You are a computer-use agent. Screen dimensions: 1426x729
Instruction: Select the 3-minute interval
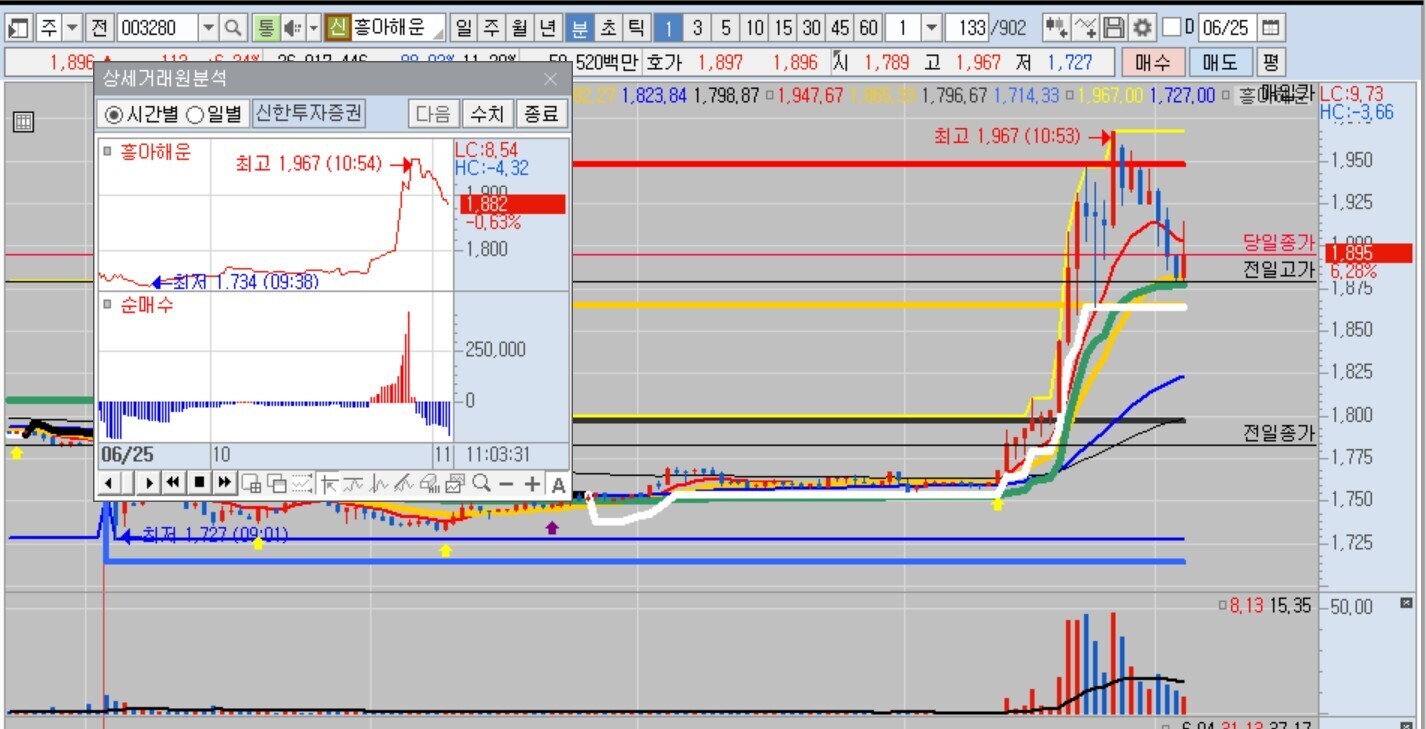697,27
